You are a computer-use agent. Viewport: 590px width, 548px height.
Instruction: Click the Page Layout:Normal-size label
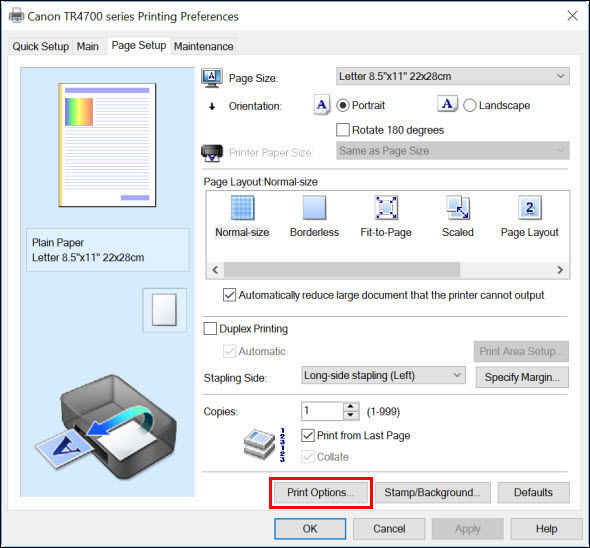pos(260,182)
